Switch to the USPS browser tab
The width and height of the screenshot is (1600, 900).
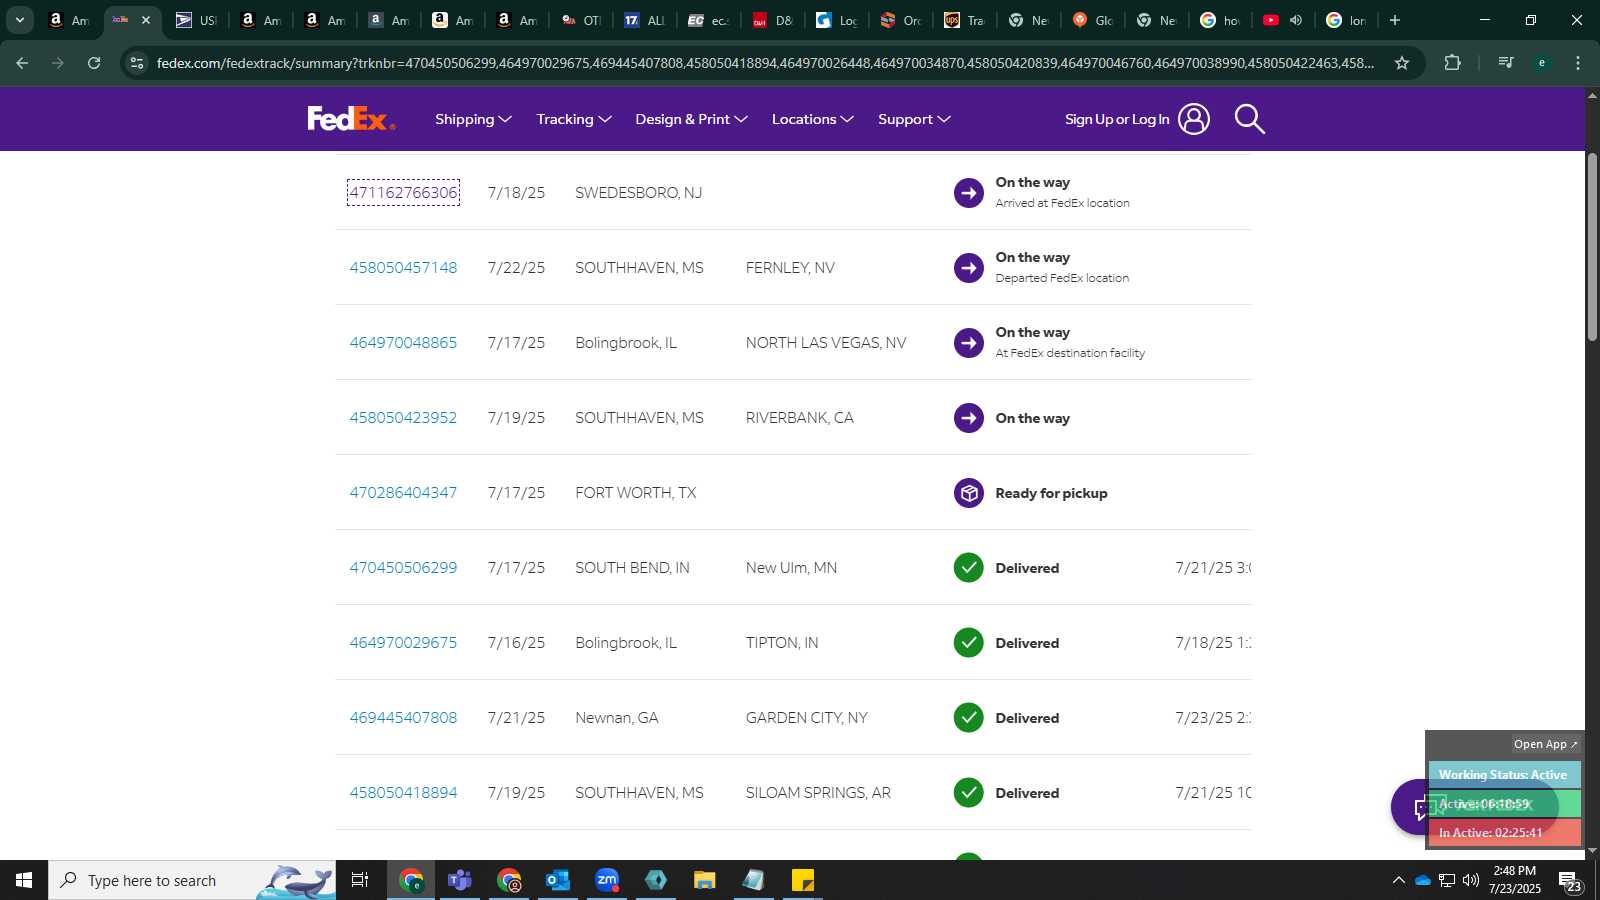(196, 20)
